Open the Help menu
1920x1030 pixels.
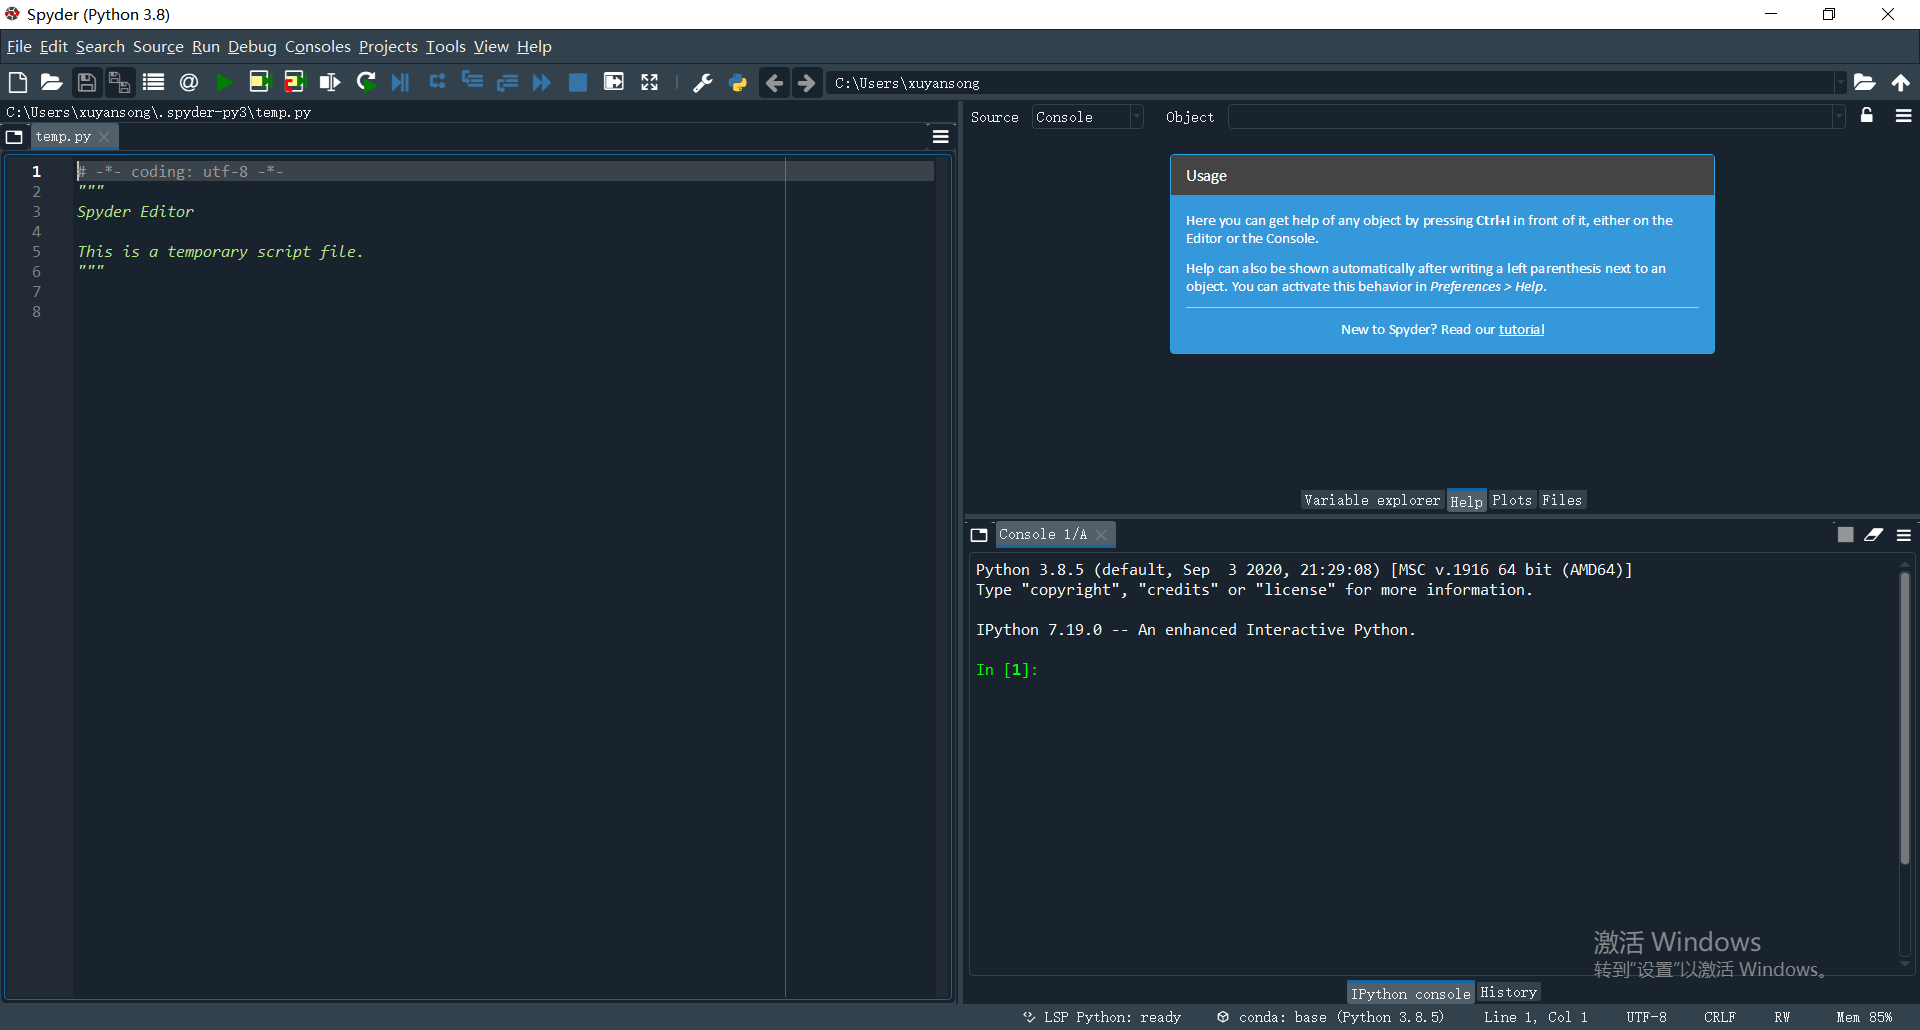(534, 46)
